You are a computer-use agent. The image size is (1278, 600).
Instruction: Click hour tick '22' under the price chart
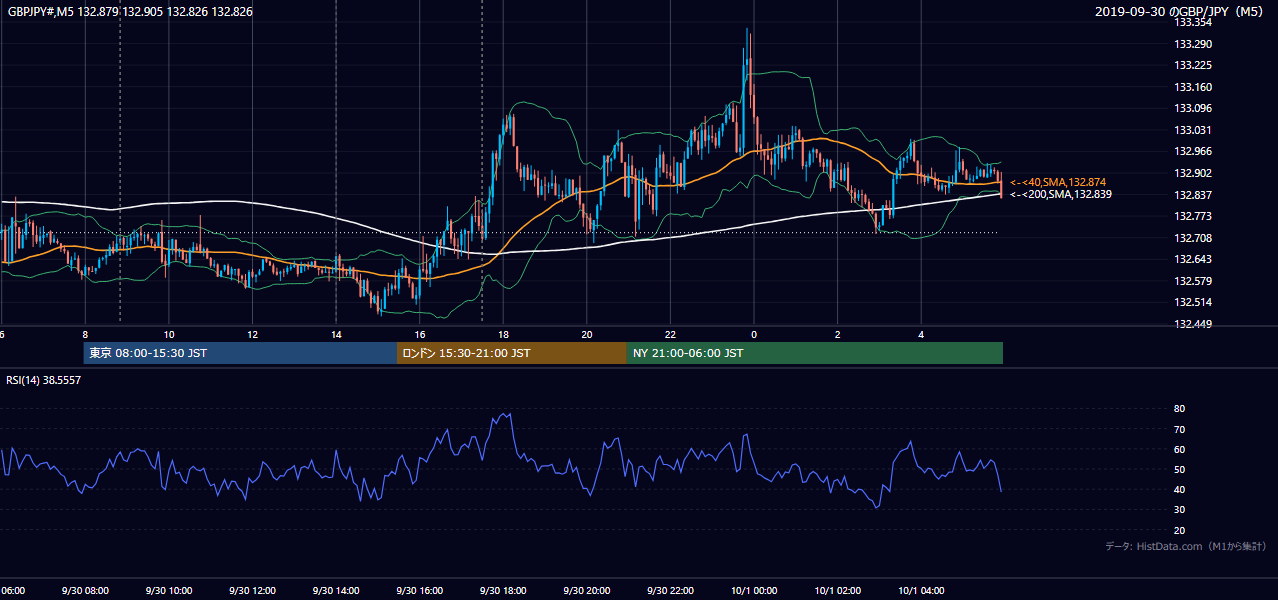coord(670,334)
